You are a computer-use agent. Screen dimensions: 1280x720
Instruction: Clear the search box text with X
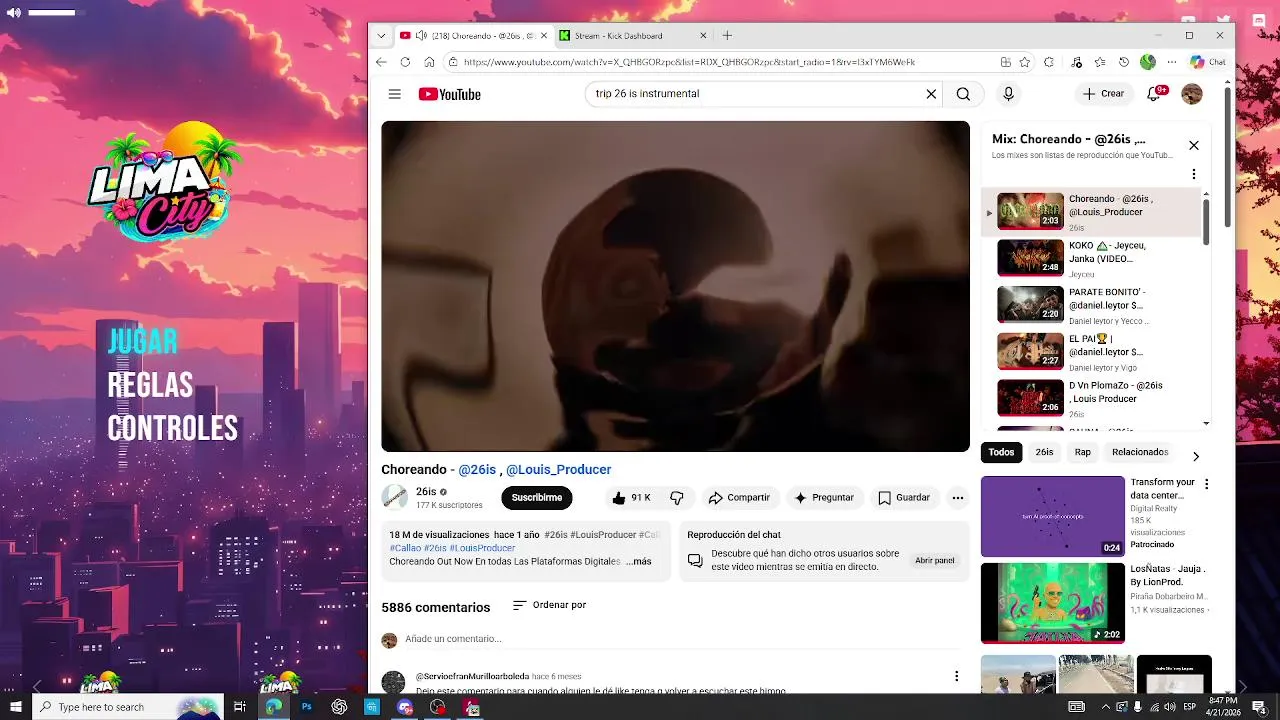click(931, 94)
